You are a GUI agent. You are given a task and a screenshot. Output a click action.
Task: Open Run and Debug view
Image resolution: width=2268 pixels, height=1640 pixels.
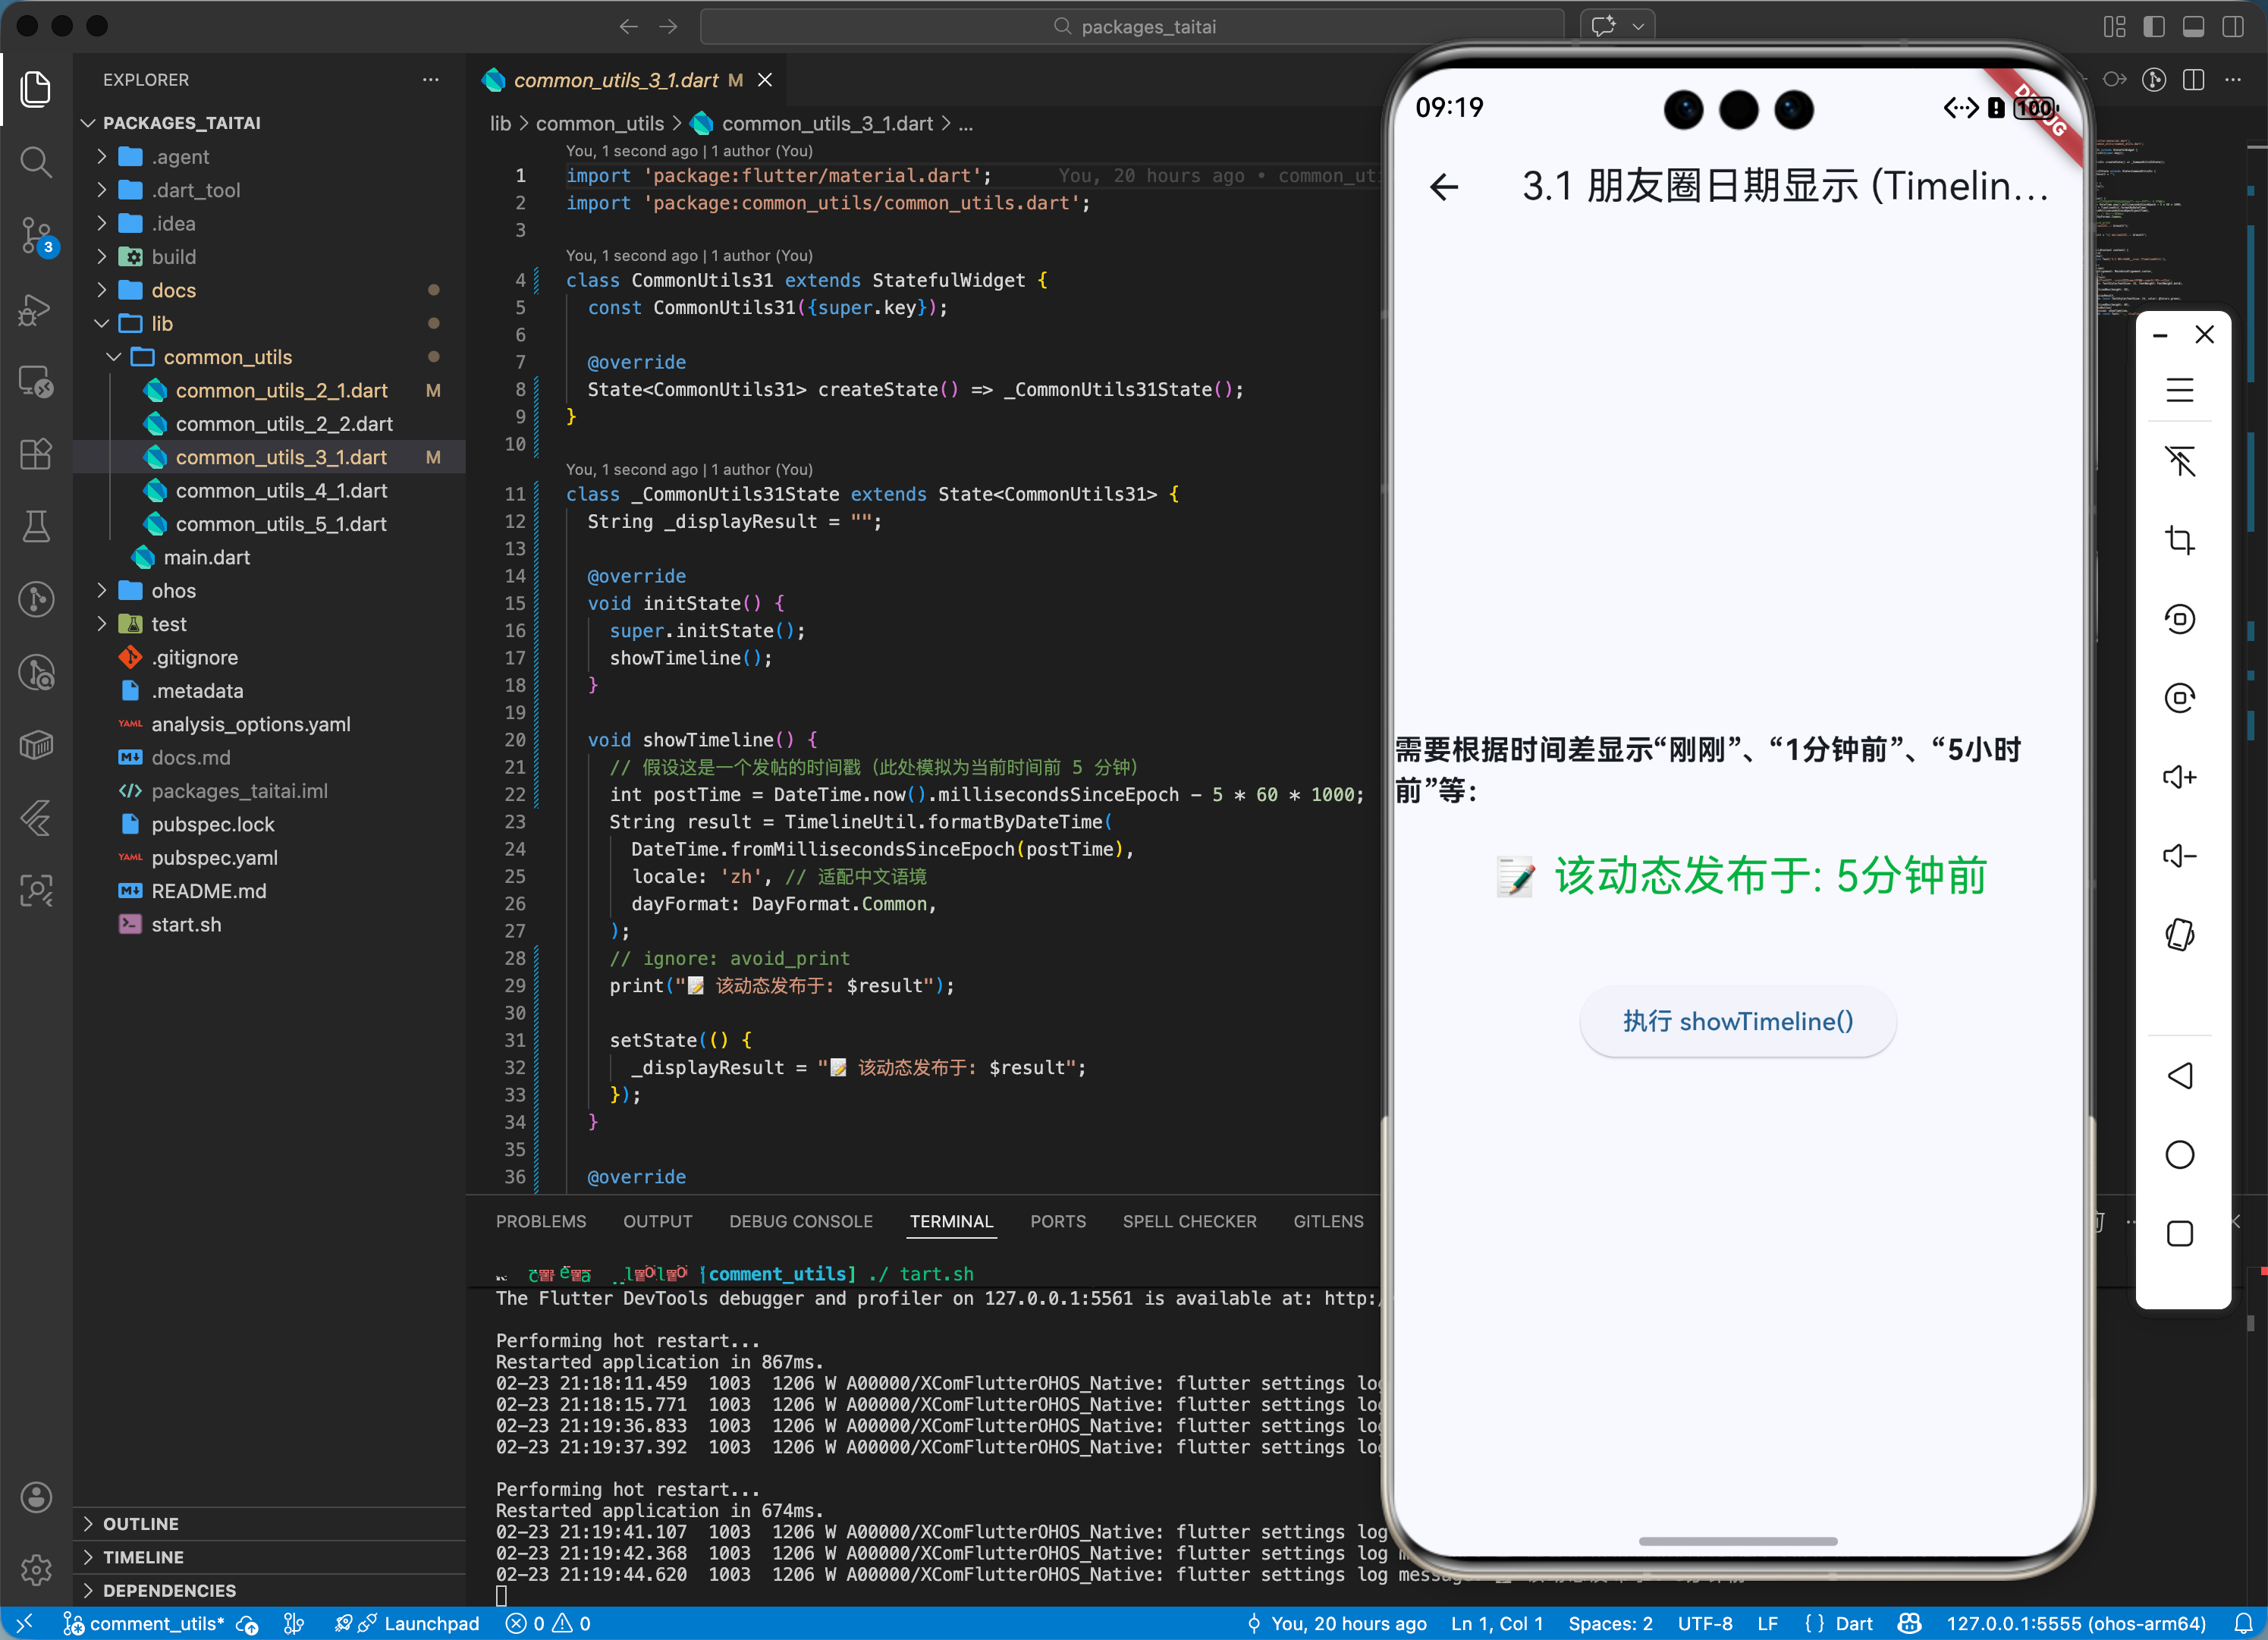pyautogui.click(x=36, y=309)
